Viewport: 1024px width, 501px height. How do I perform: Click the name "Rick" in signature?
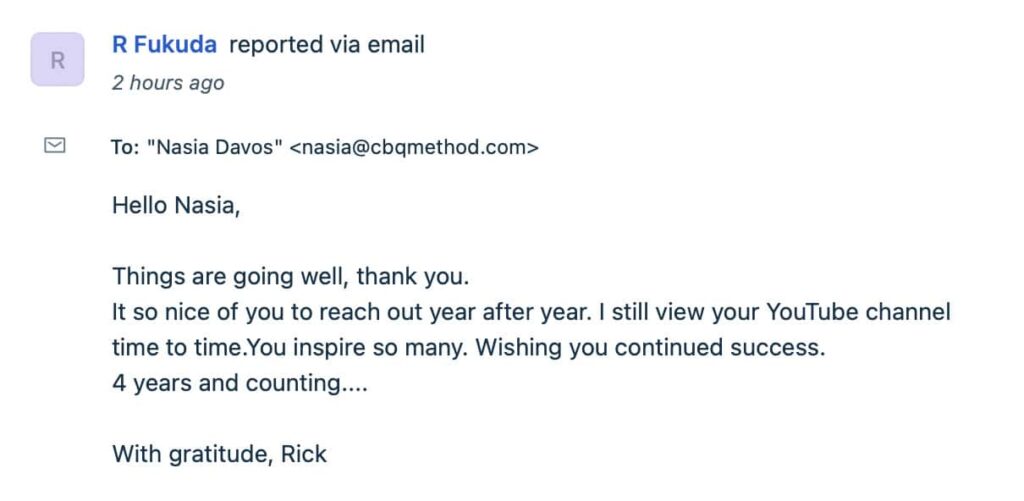pos(303,454)
